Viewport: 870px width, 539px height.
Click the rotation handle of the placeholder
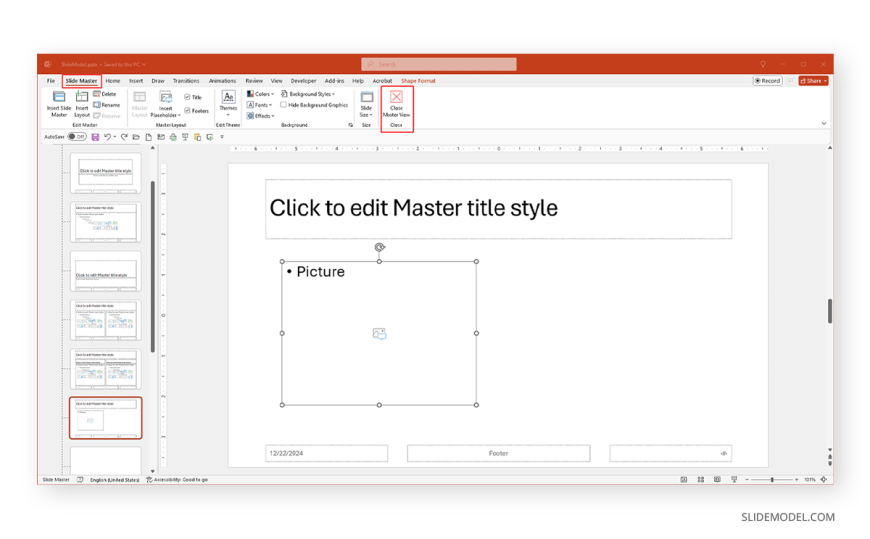pyautogui.click(x=380, y=248)
